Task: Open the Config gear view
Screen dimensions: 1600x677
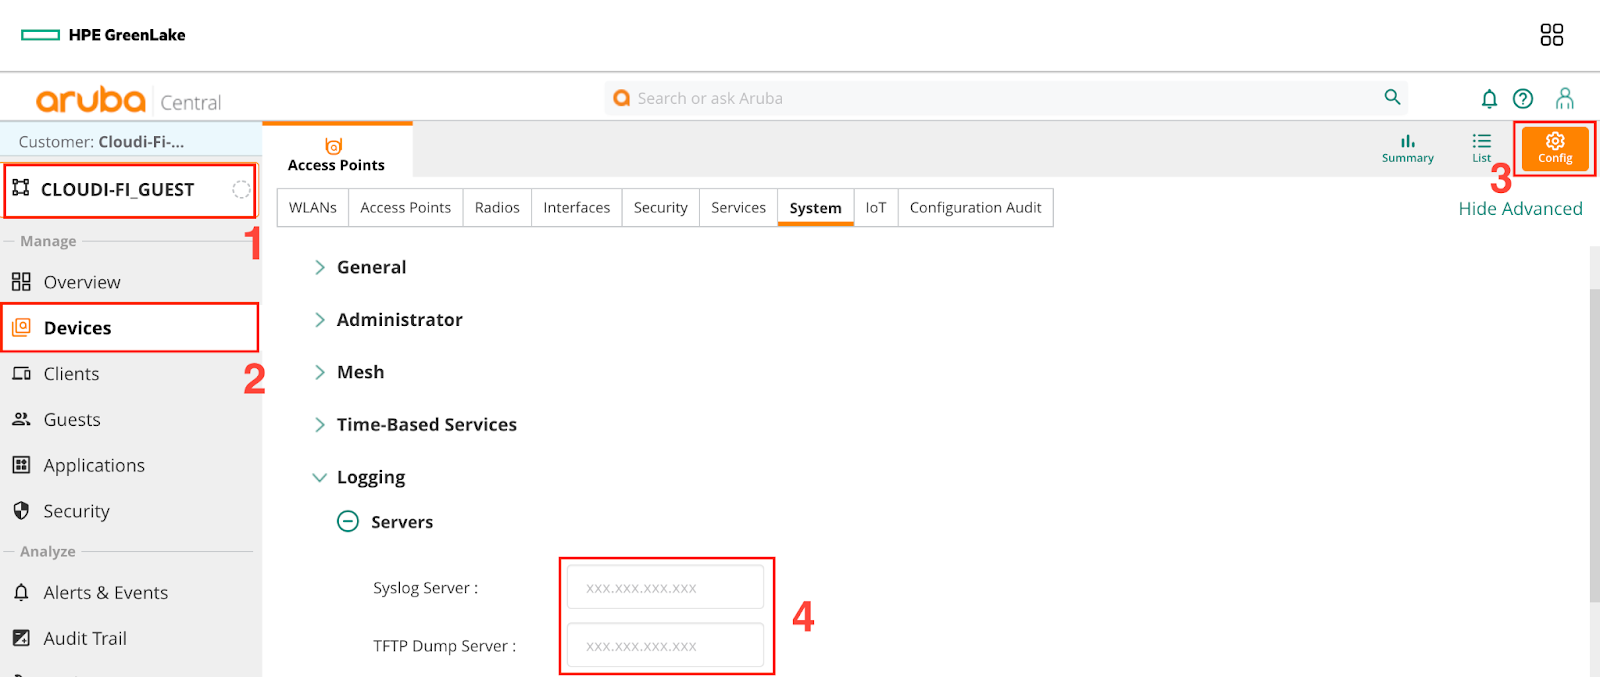Action: pyautogui.click(x=1555, y=148)
